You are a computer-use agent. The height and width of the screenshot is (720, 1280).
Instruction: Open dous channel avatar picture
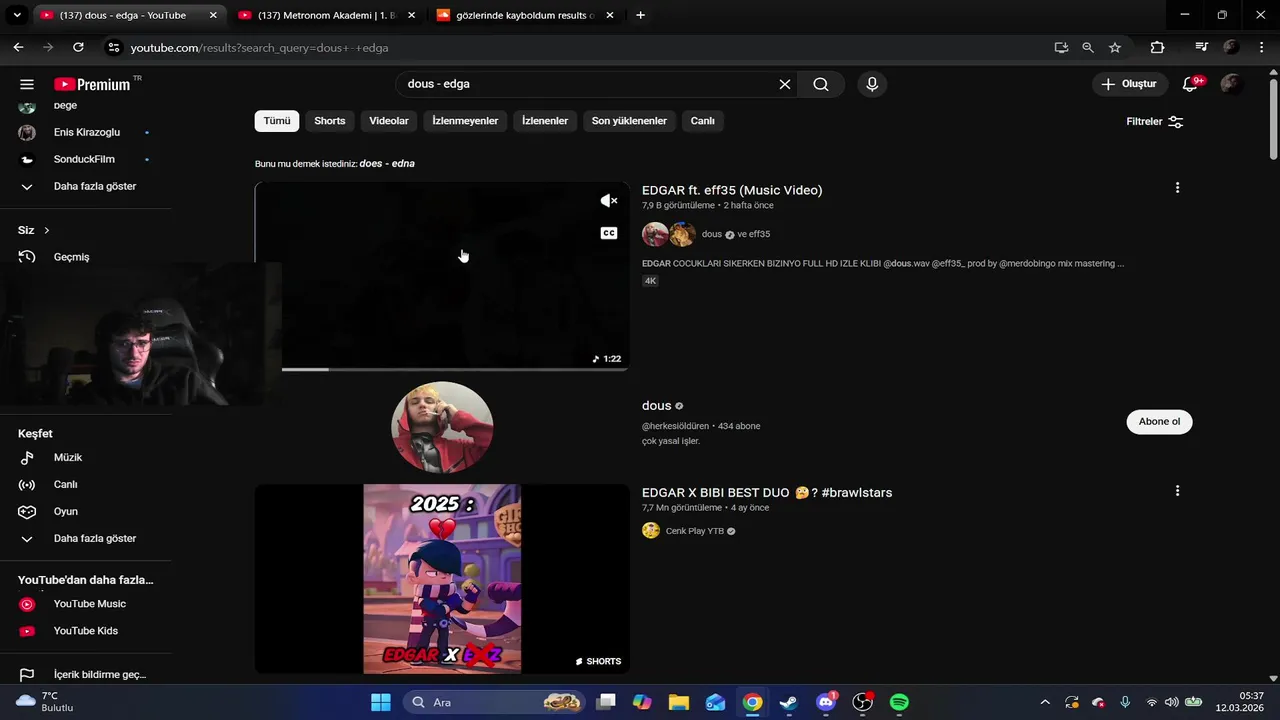click(442, 427)
